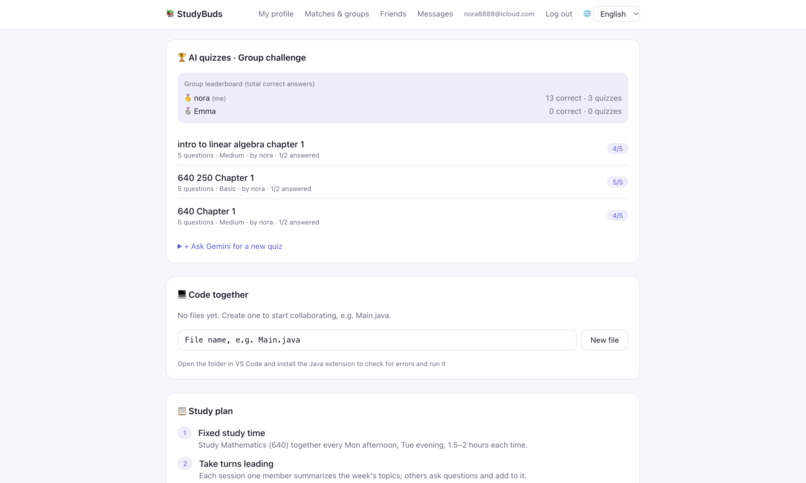This screenshot has height=483, width=806.
Task: Click the 'Each session one member summarizes' description
Action: tap(362, 476)
